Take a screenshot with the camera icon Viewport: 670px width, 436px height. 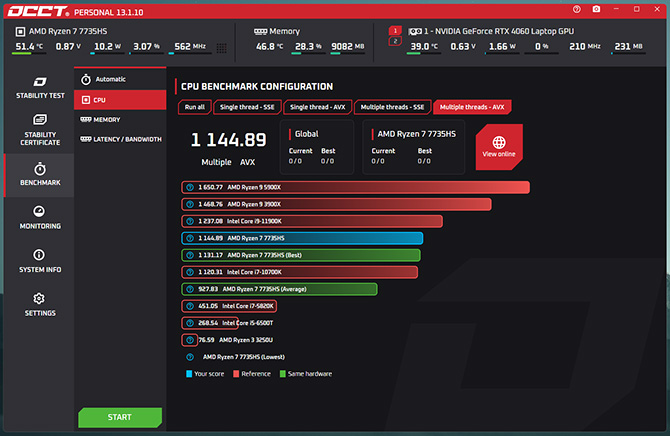pos(596,9)
